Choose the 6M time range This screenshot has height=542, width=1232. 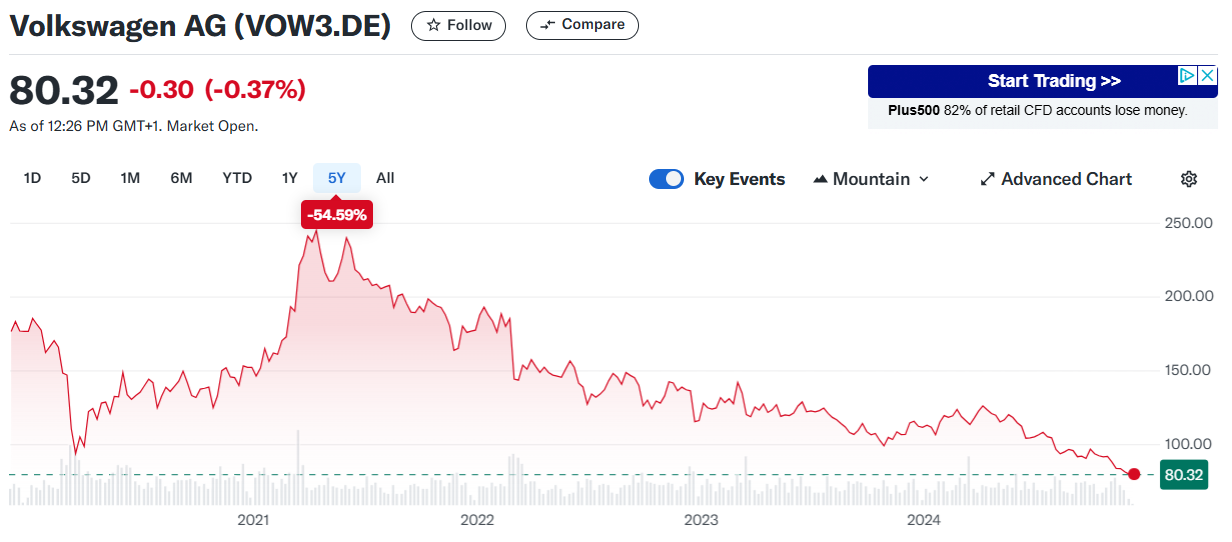(x=181, y=178)
